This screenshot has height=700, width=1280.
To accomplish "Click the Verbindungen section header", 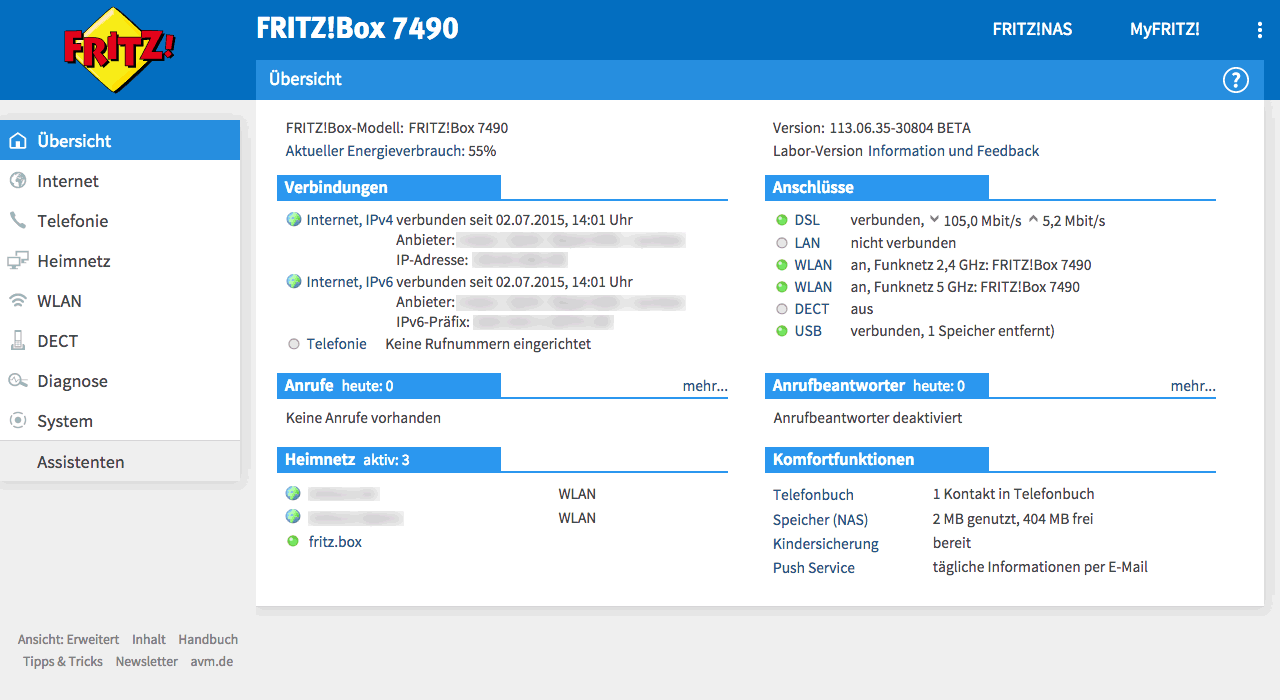I will coord(389,187).
